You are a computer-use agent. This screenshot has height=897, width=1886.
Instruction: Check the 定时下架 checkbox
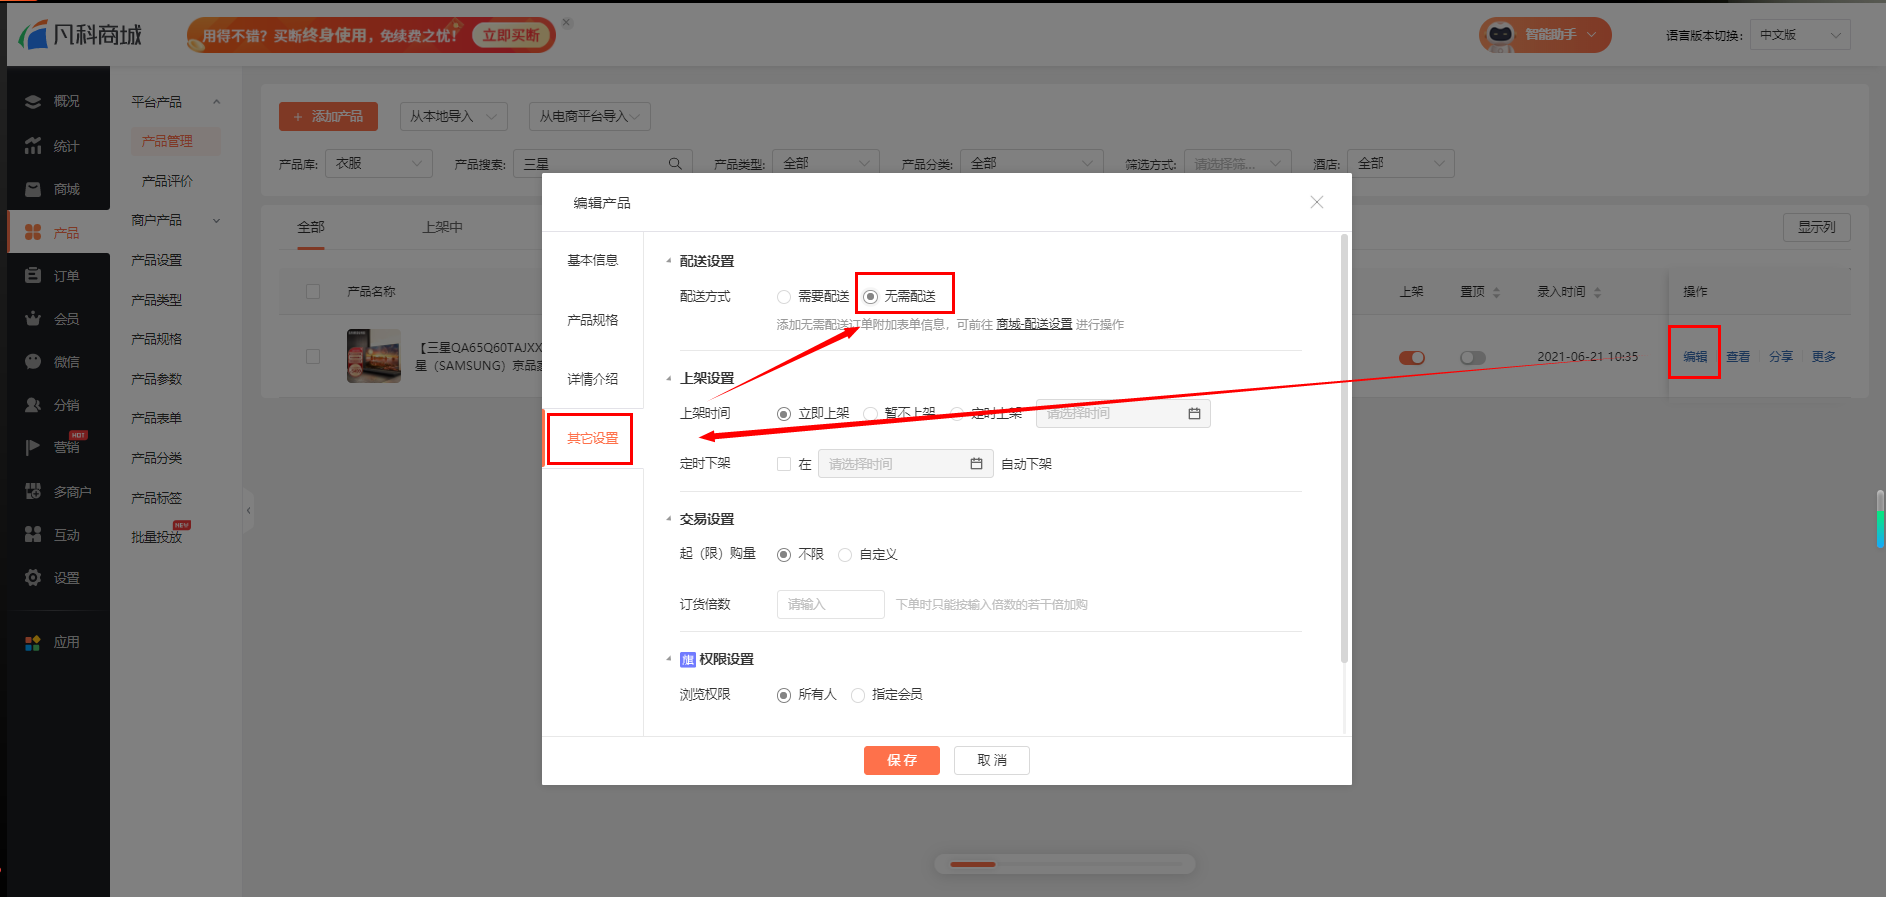click(784, 464)
